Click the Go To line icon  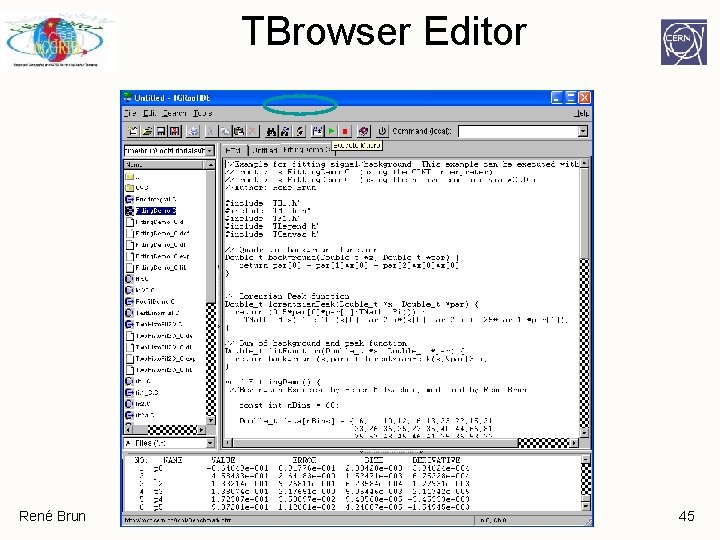click(299, 131)
